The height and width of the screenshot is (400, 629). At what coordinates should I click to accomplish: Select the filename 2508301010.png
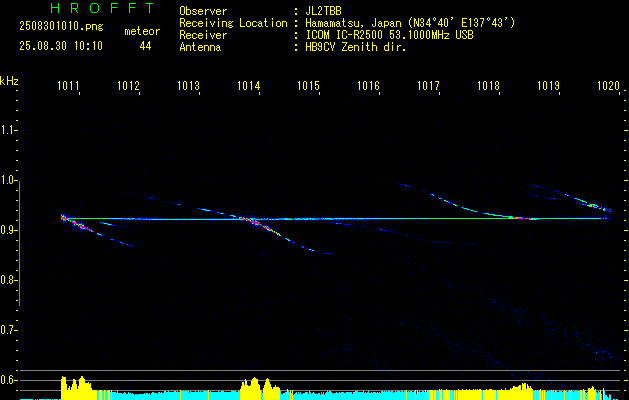click(x=61, y=26)
